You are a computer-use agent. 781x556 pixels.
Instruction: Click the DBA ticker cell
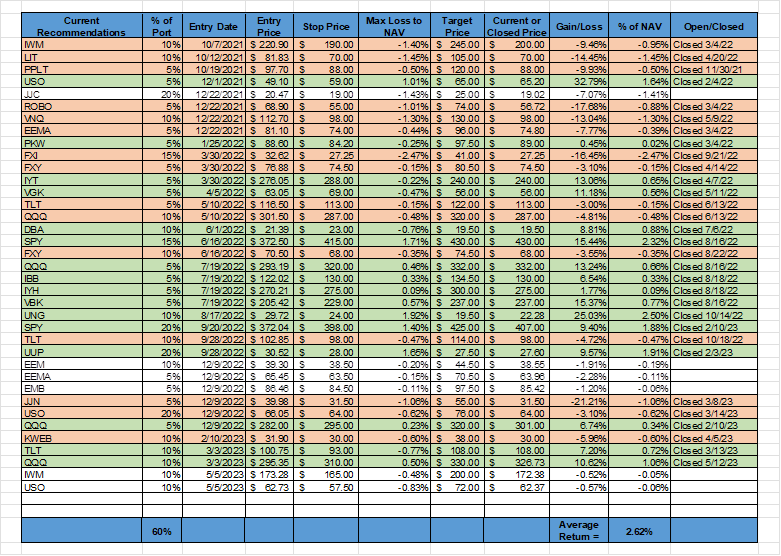(82, 229)
